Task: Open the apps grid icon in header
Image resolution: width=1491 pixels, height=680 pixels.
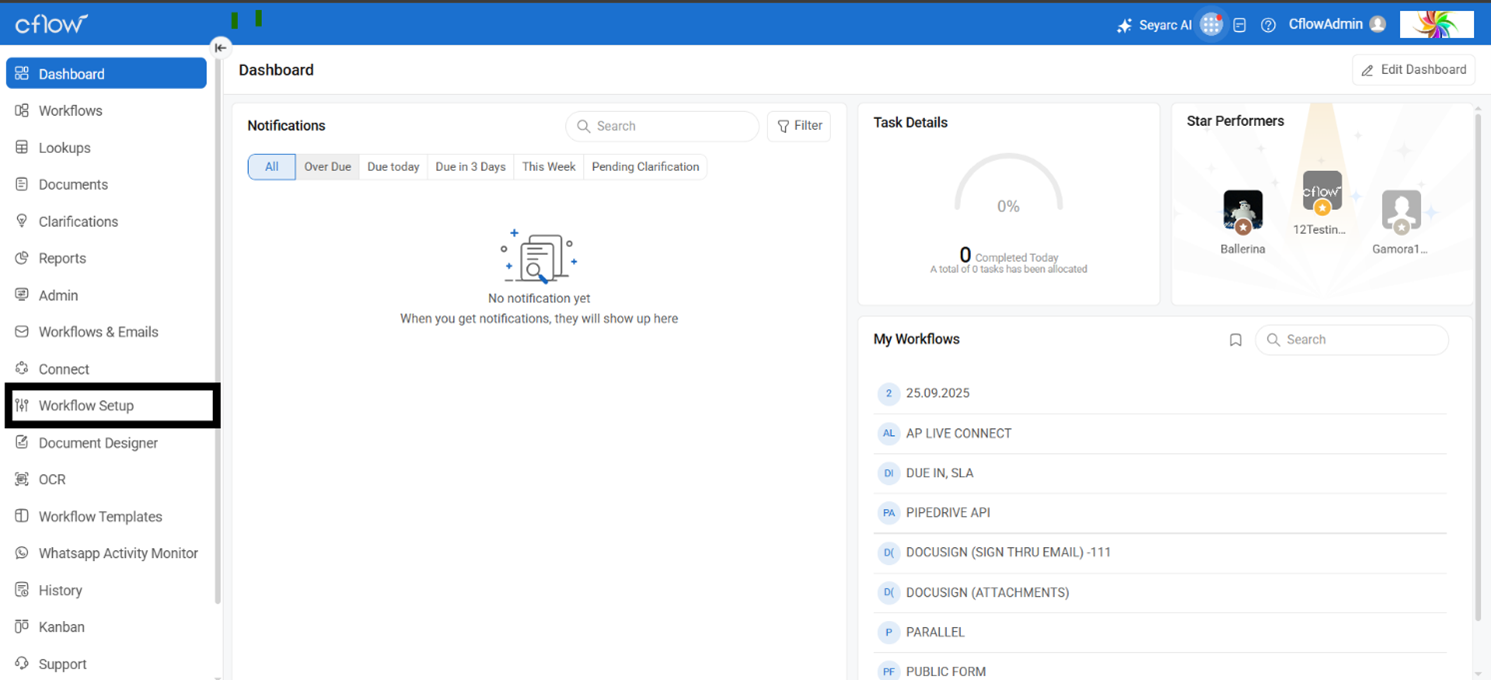Action: tap(1211, 25)
